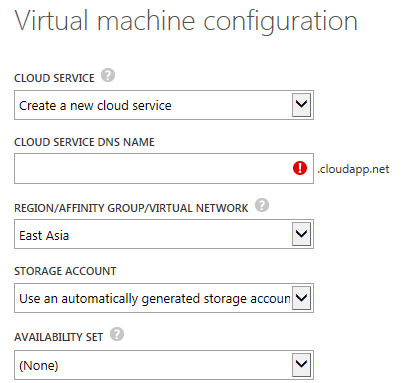
Task: Expand the Cloud Service dropdown arrow
Action: [x=301, y=105]
